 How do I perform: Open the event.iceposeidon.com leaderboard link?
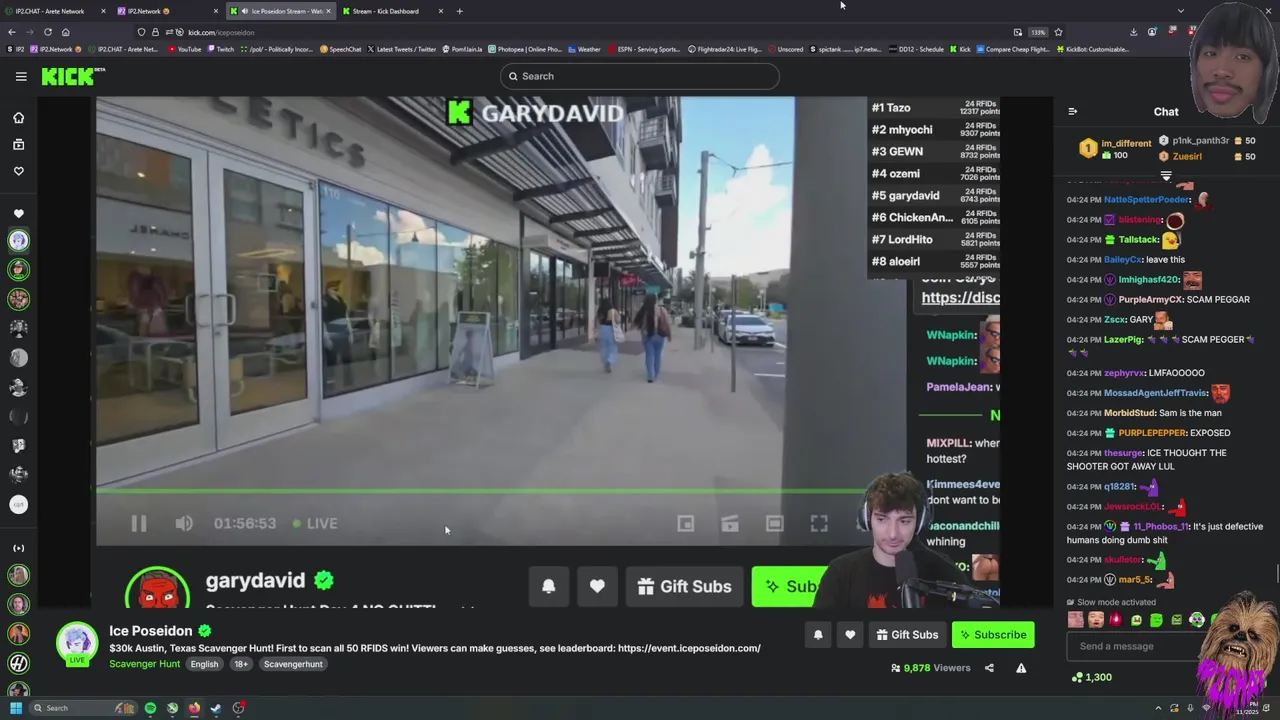(x=689, y=648)
